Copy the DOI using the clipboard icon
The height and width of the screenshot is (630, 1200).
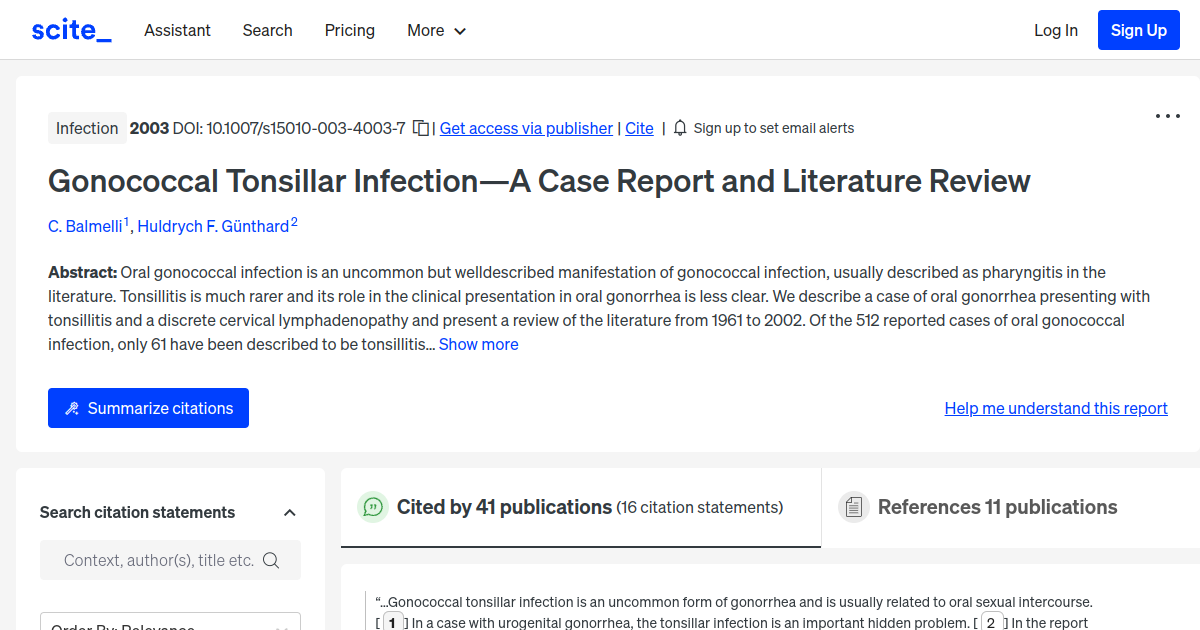point(420,128)
